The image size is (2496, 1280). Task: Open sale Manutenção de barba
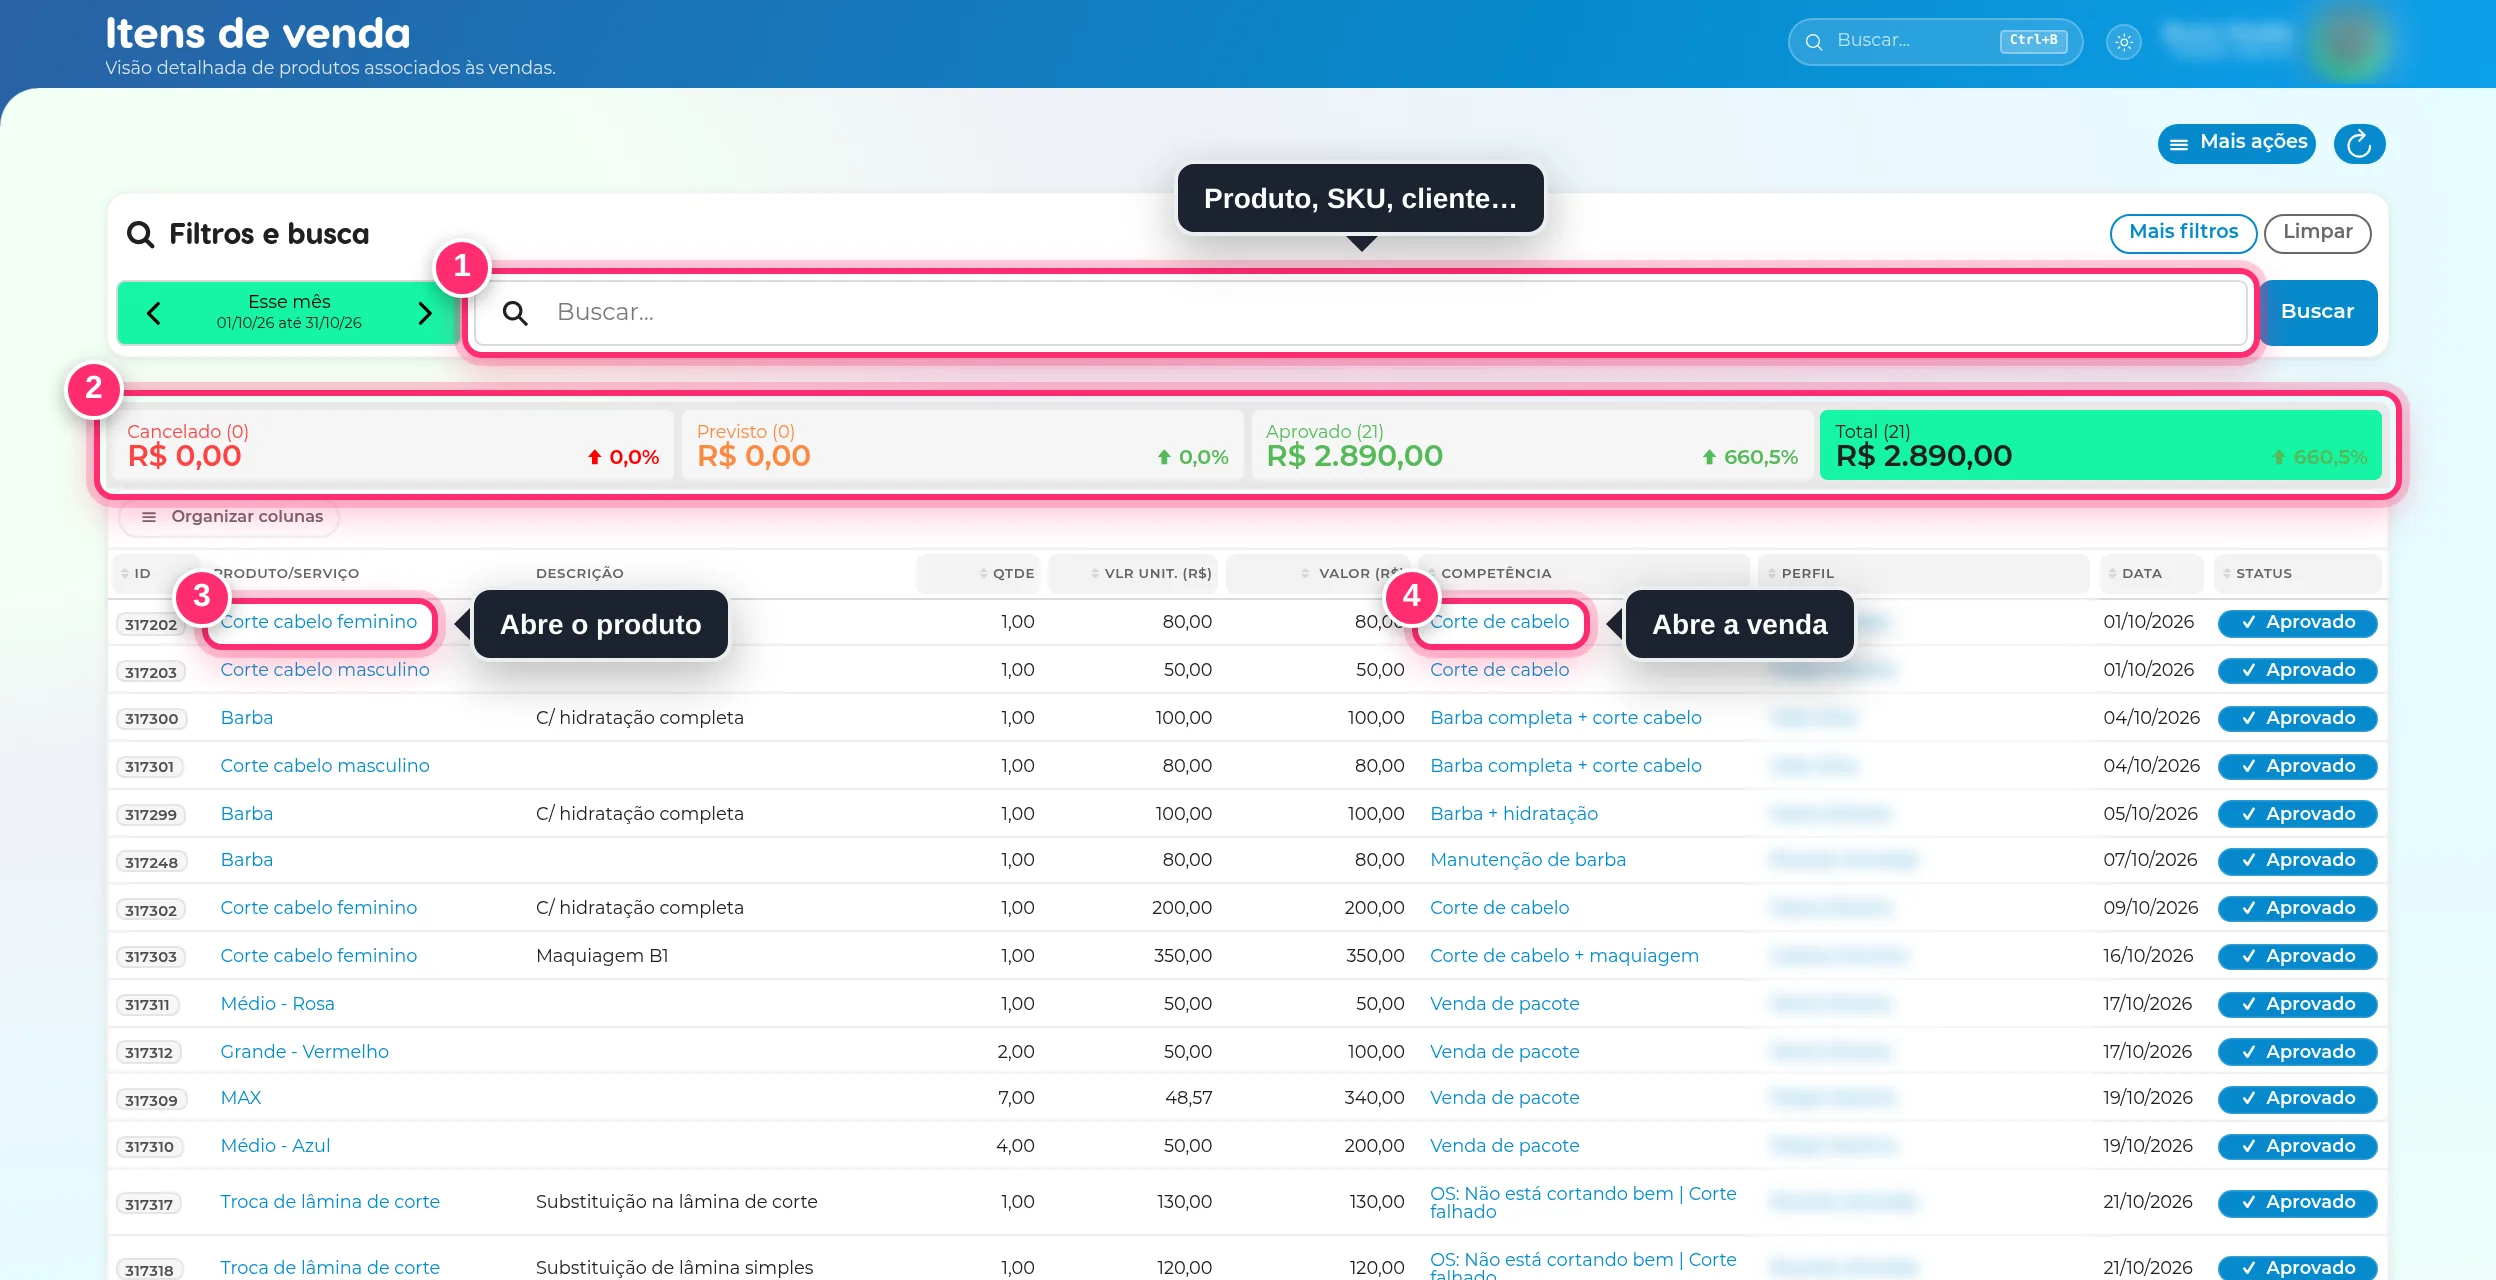coord(1528,860)
